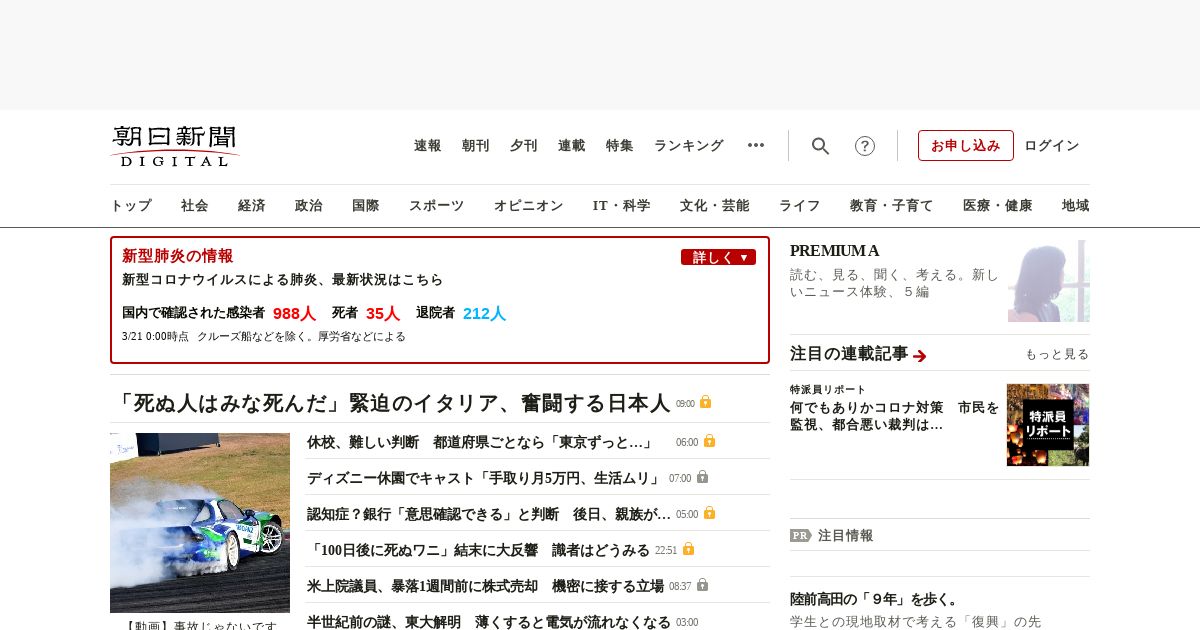The height and width of the screenshot is (630, 1200).
Task: Select the オピニオン category tab
Action: [528, 206]
